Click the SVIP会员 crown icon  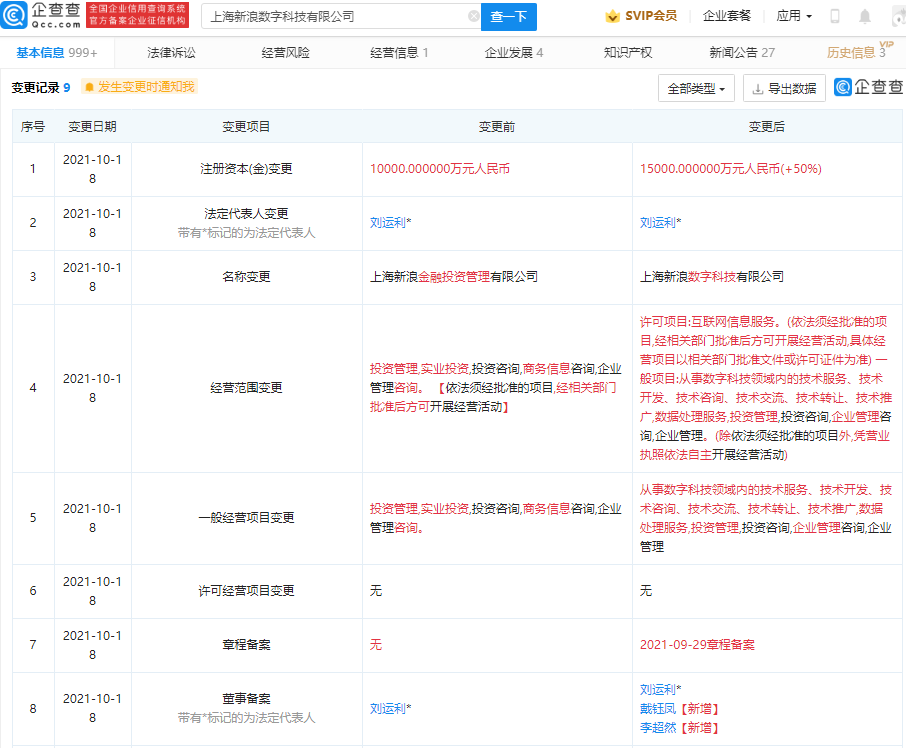tap(612, 16)
